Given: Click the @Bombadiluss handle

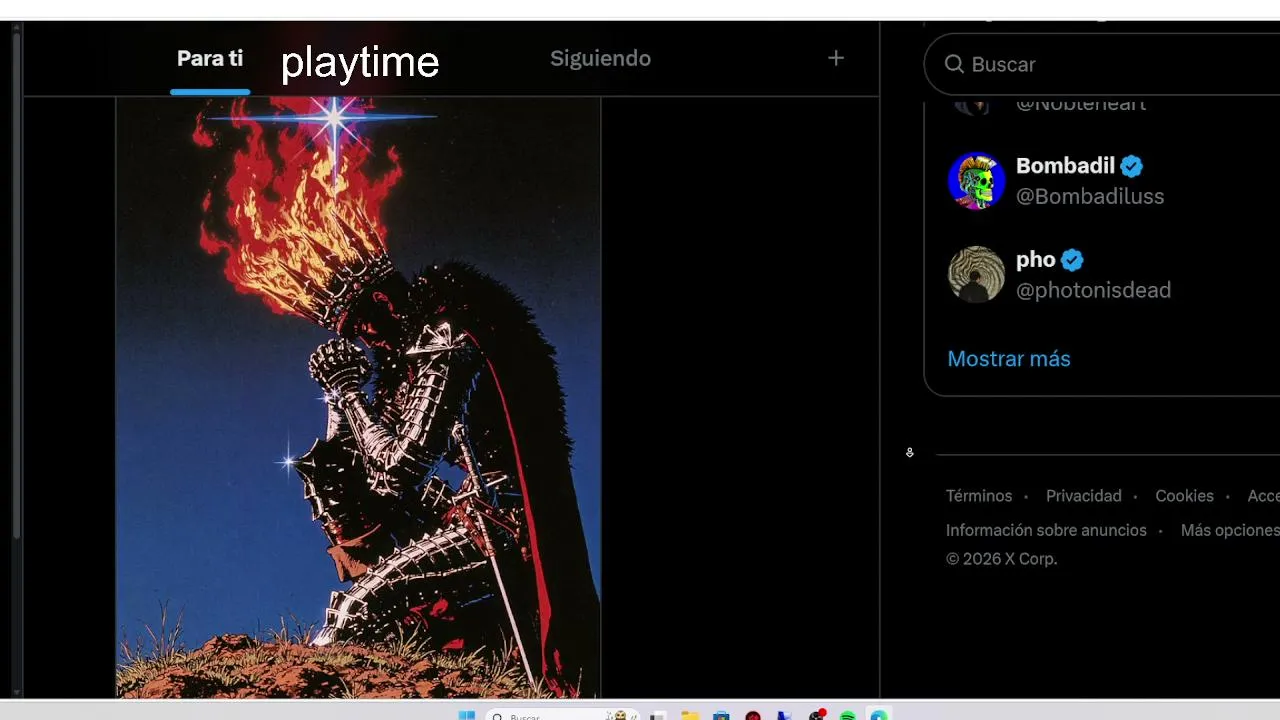Looking at the screenshot, I should (1090, 196).
